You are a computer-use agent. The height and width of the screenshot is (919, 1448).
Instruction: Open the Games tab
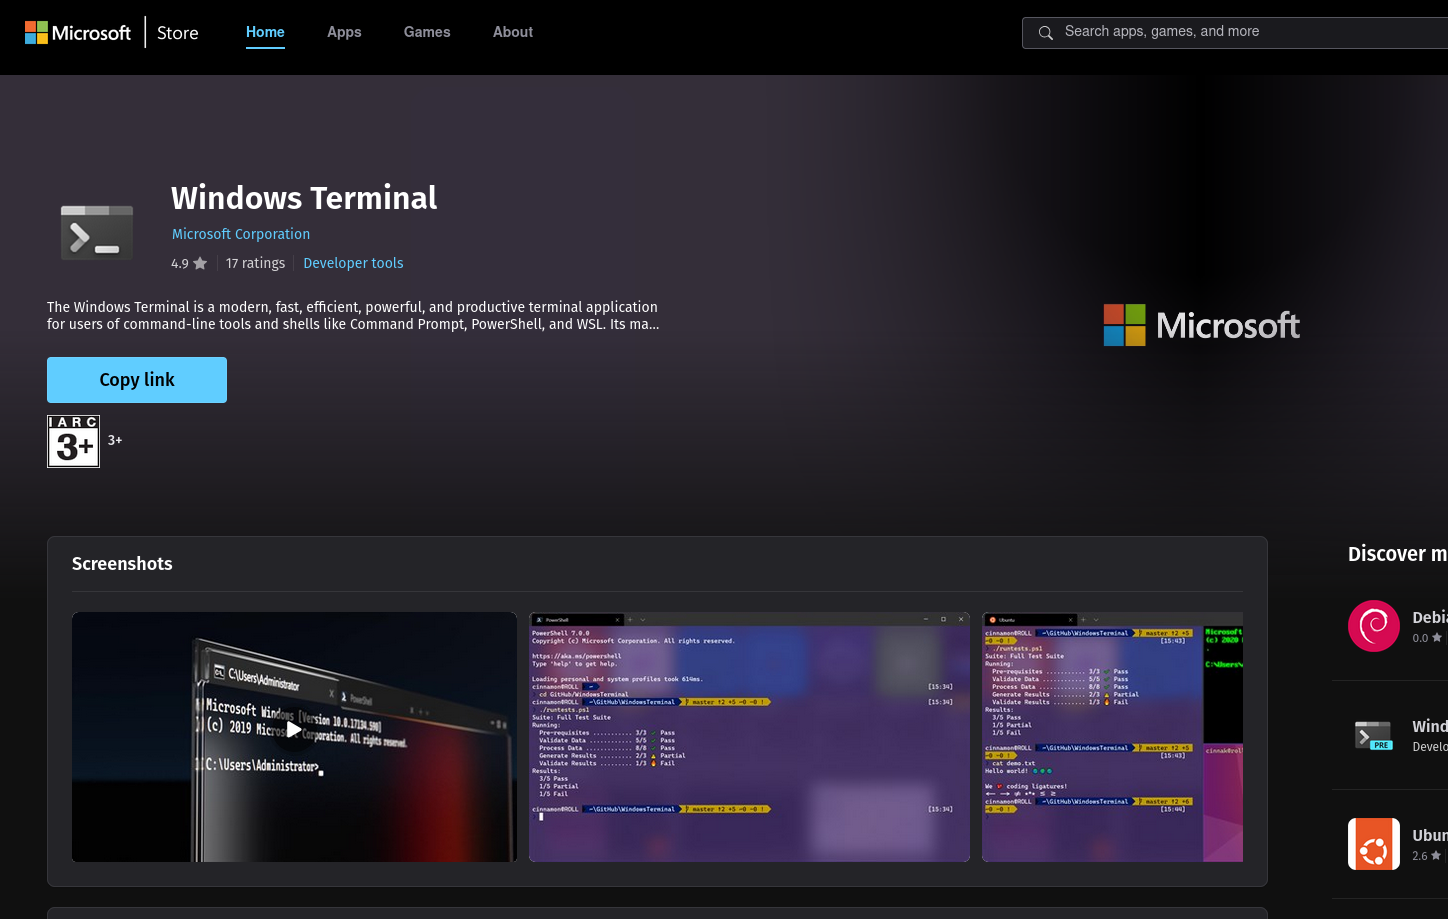point(427,32)
